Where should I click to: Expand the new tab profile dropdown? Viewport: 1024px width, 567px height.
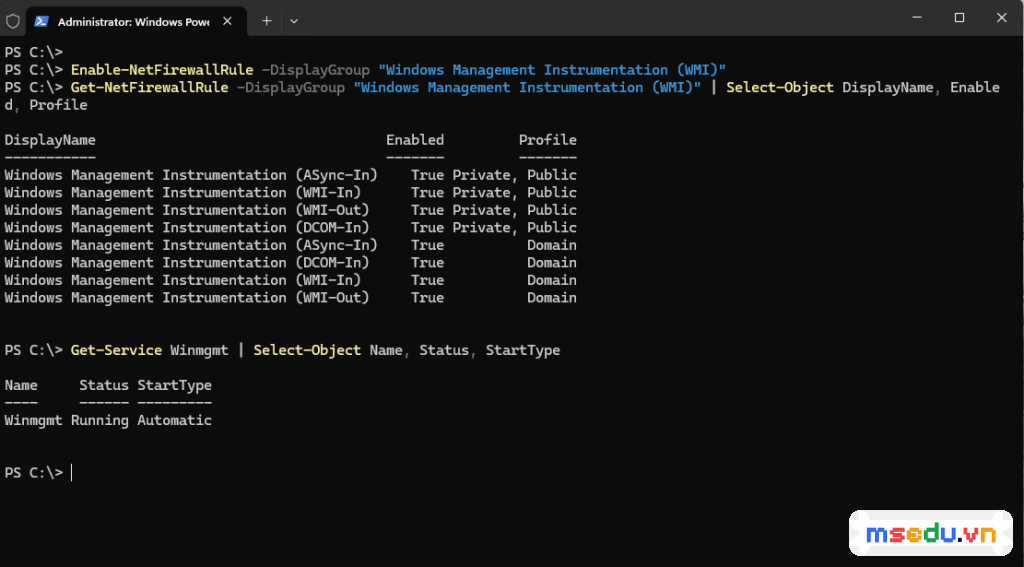coord(294,21)
